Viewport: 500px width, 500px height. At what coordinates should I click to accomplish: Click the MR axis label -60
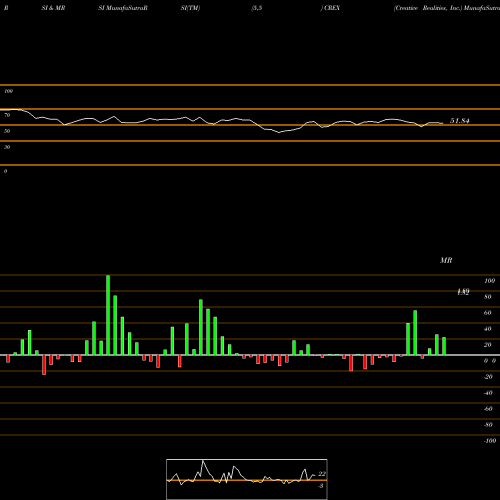(x=488, y=409)
